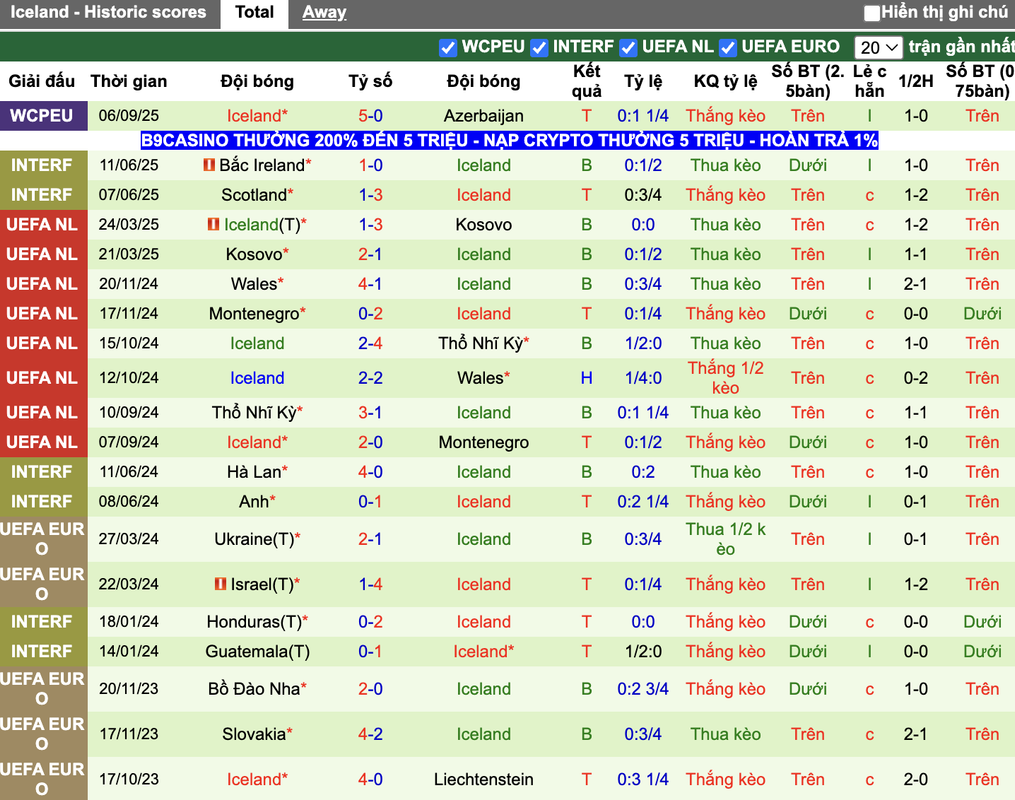The width and height of the screenshot is (1015, 800).
Task: Click the 0-1 score against Anh
Action: [370, 502]
